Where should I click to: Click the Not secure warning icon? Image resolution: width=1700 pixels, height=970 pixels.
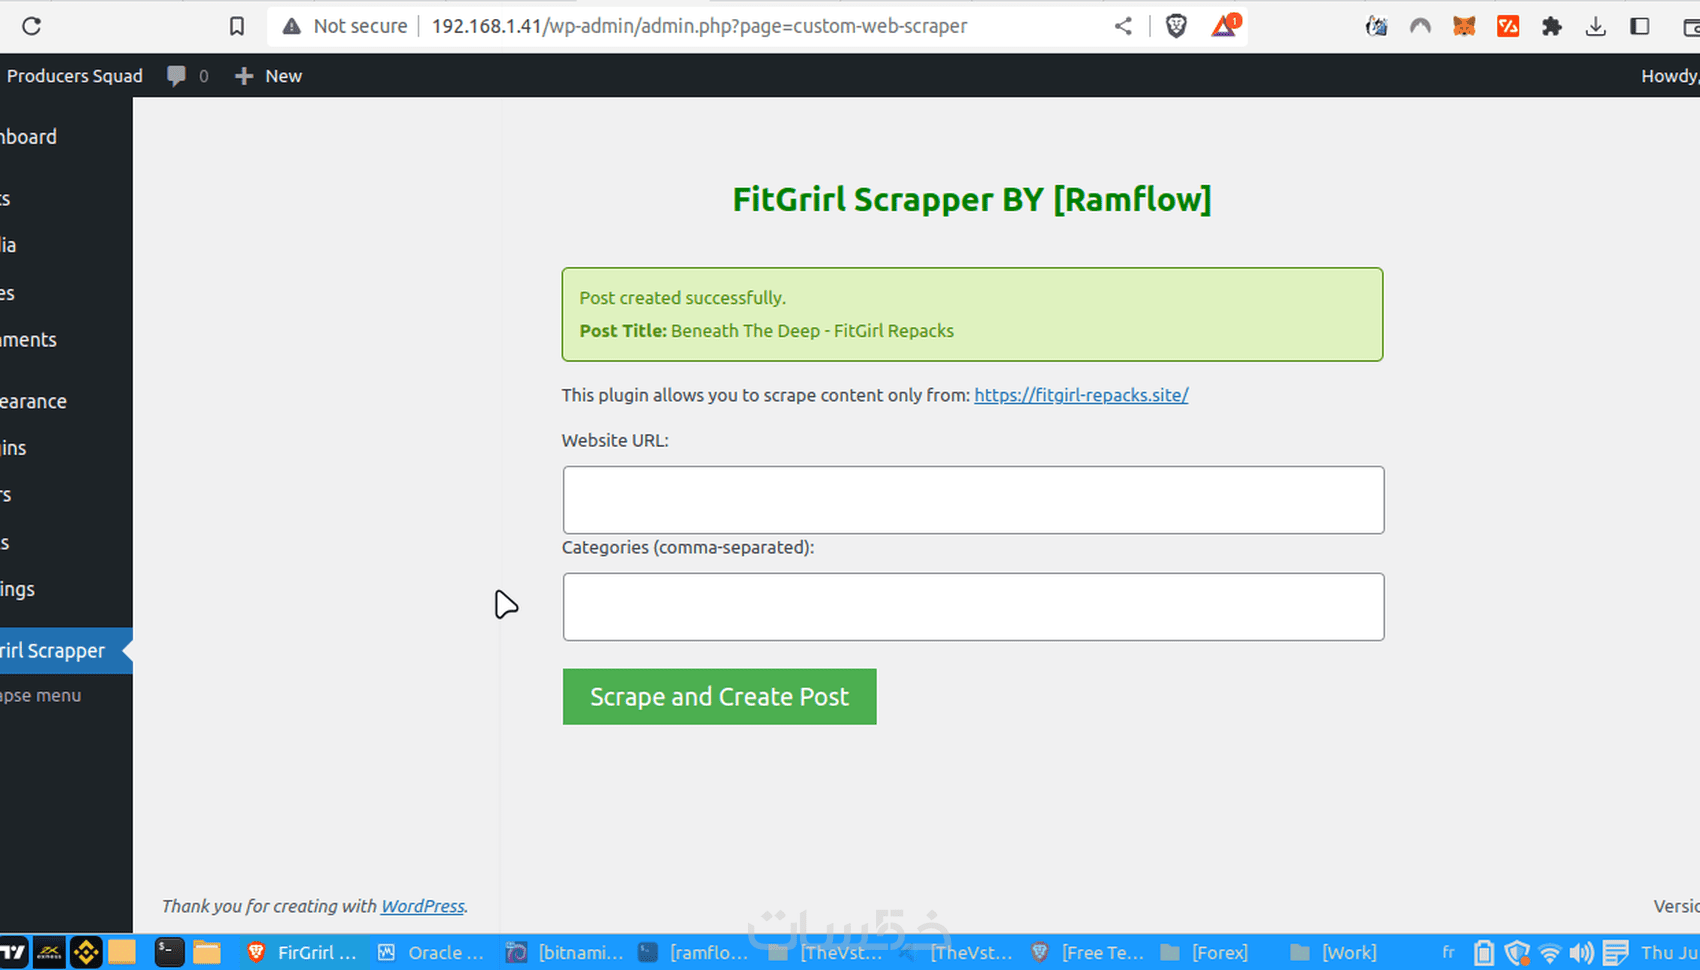point(291,26)
